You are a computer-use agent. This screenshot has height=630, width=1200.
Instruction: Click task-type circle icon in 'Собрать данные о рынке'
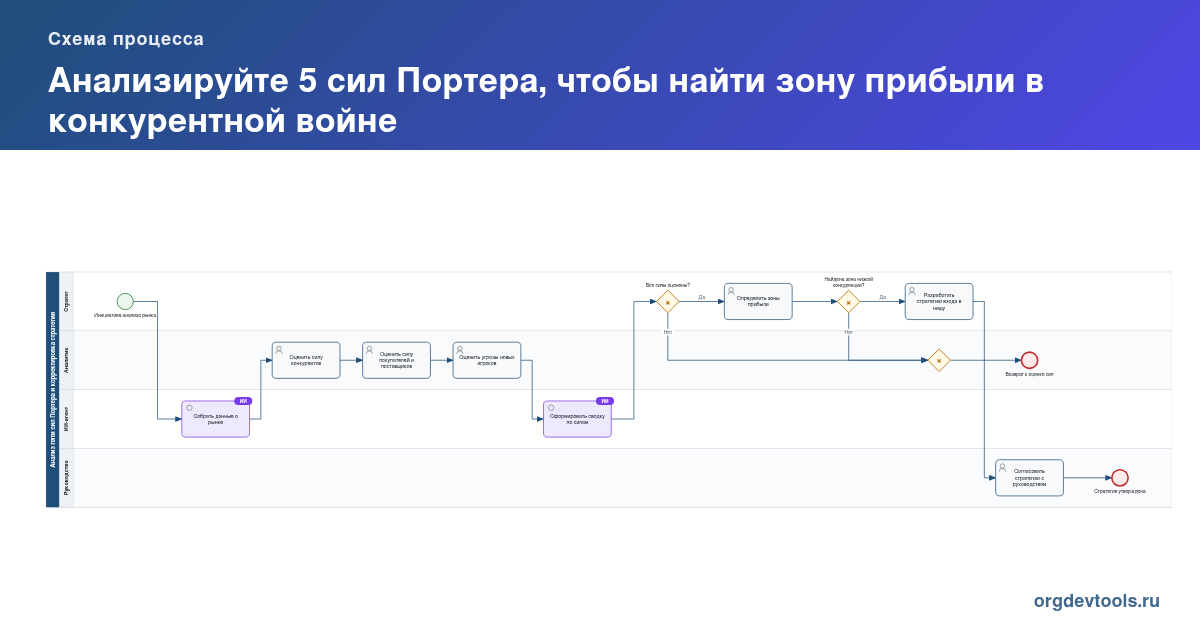(189, 408)
